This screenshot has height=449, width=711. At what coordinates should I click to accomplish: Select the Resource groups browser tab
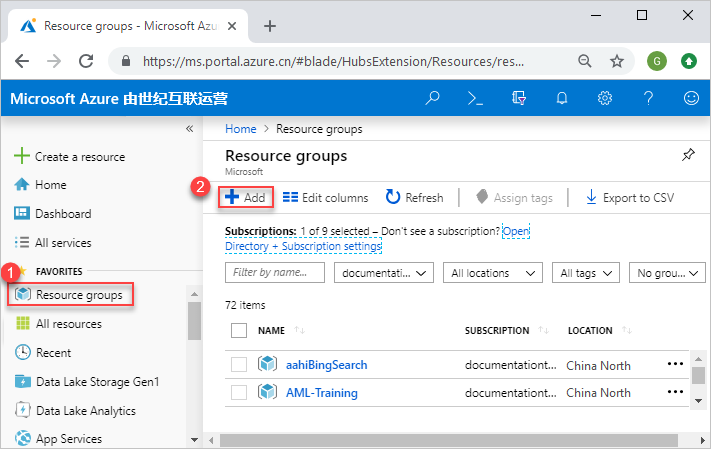coord(129,26)
